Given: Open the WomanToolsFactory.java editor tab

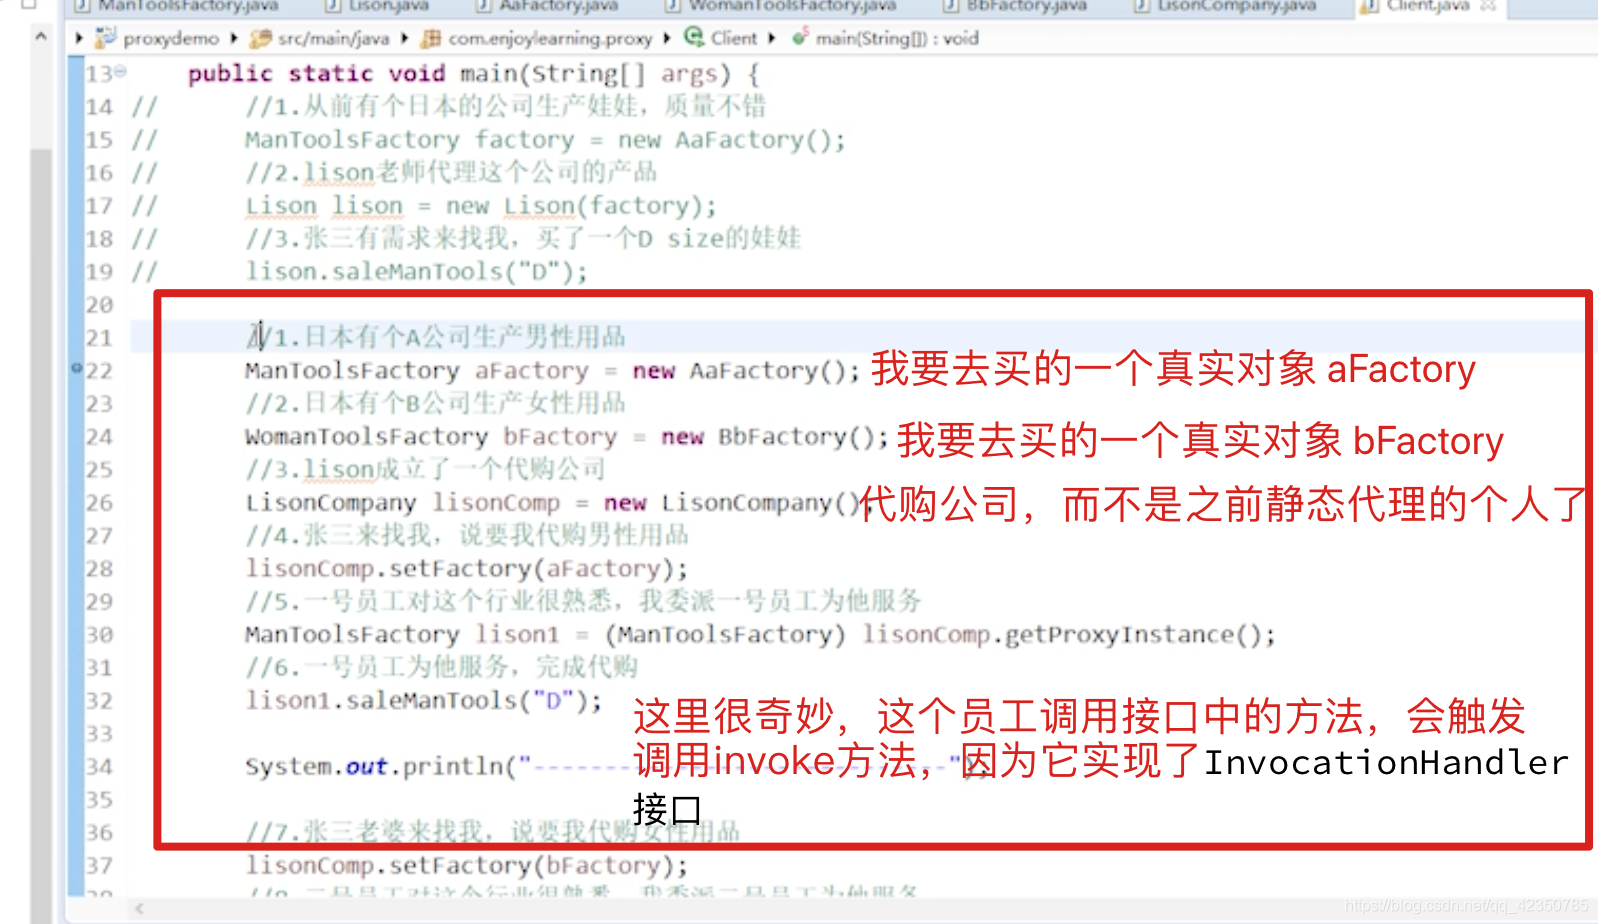Looking at the screenshot, I should tap(780, 6).
